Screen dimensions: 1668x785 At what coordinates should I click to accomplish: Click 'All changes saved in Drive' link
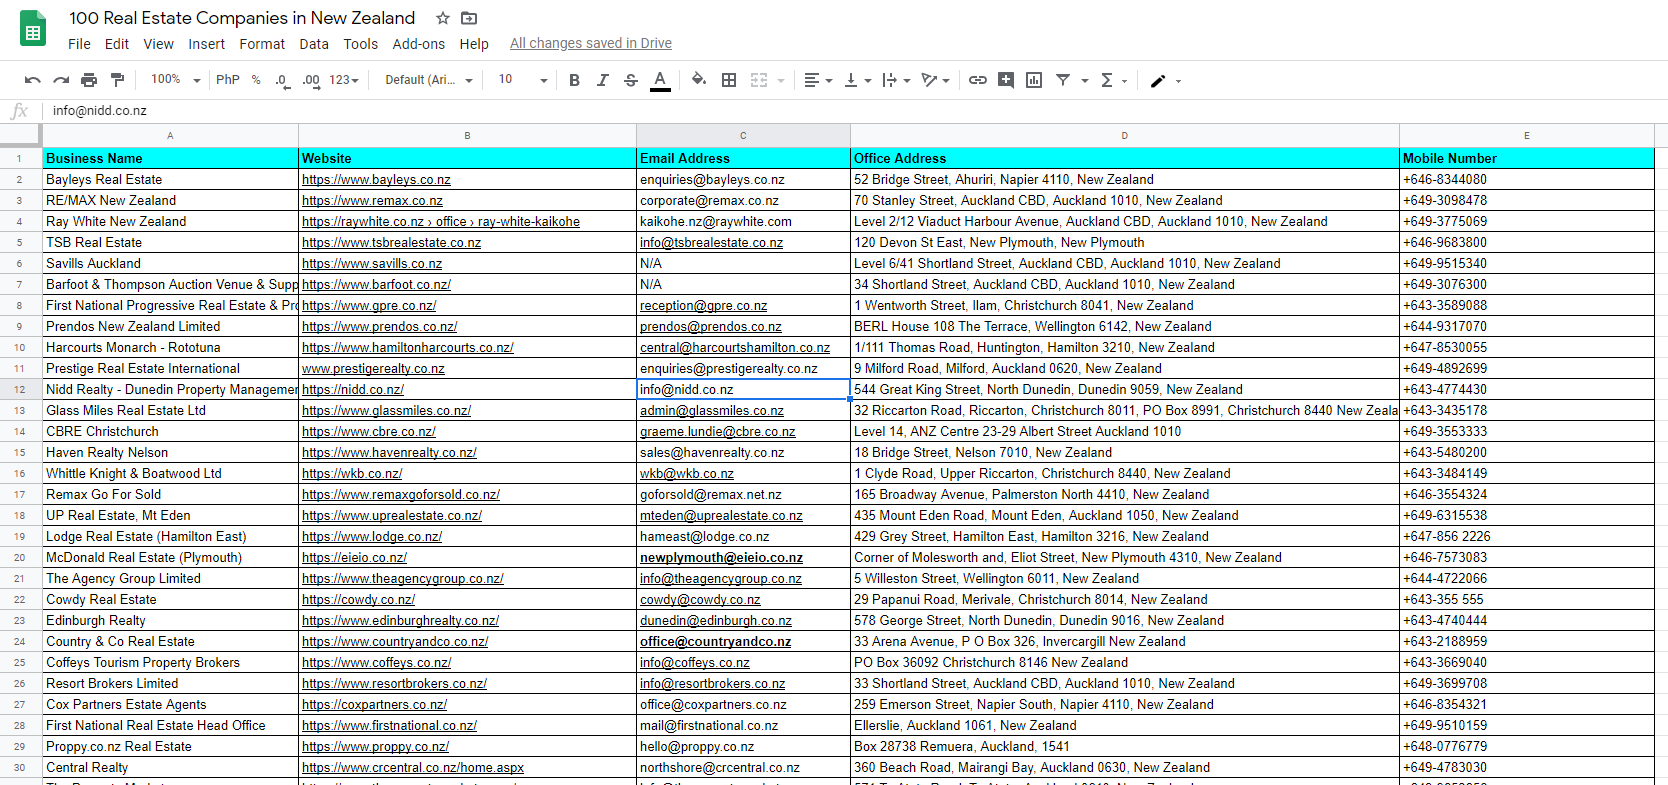pyautogui.click(x=590, y=43)
